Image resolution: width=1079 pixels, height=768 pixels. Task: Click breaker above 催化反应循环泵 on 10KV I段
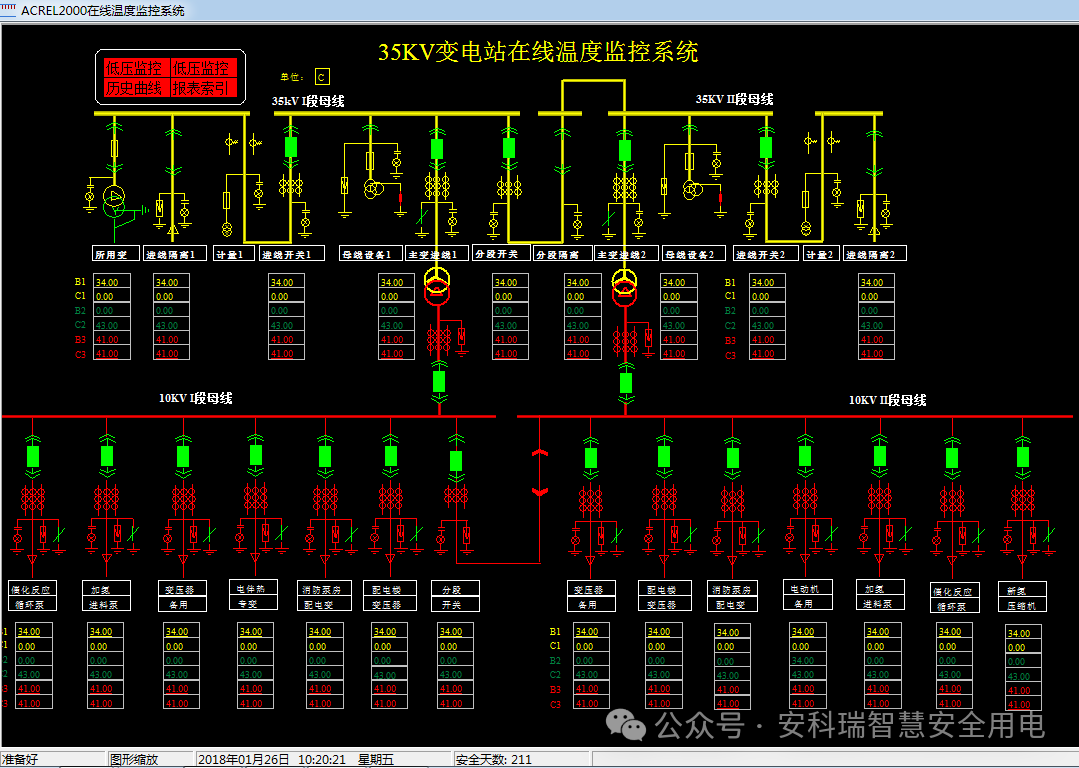pos(32,456)
